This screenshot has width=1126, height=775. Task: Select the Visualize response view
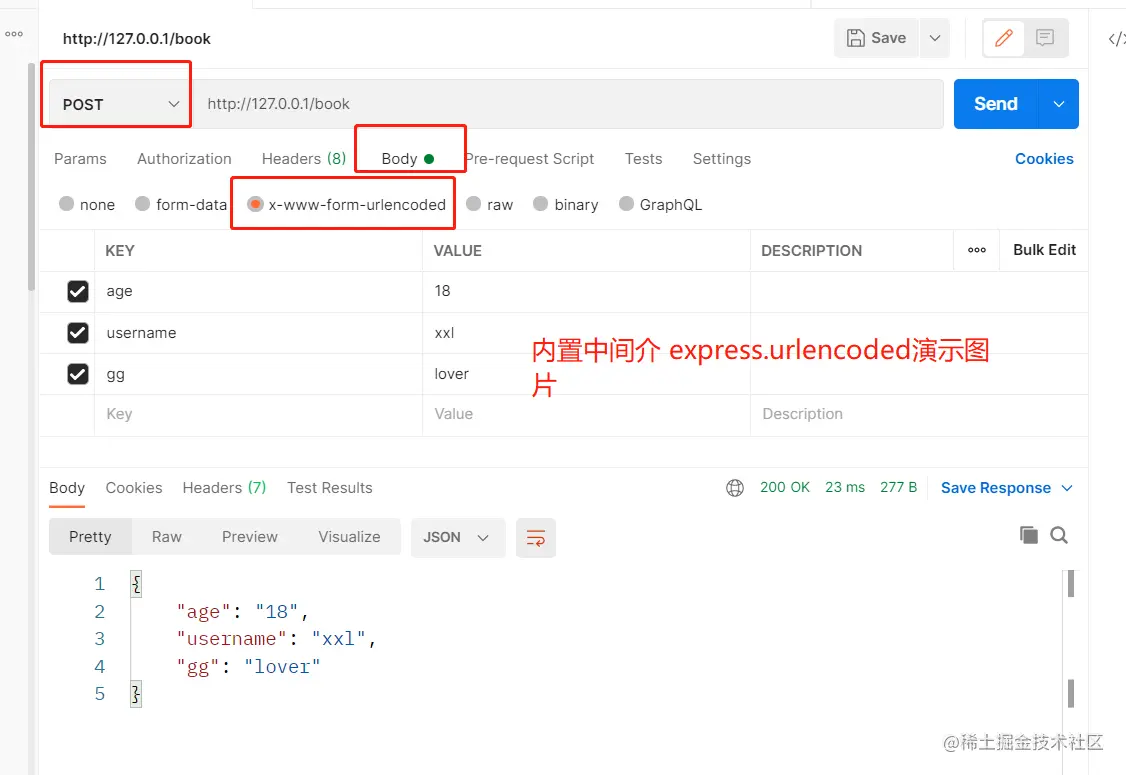click(349, 537)
